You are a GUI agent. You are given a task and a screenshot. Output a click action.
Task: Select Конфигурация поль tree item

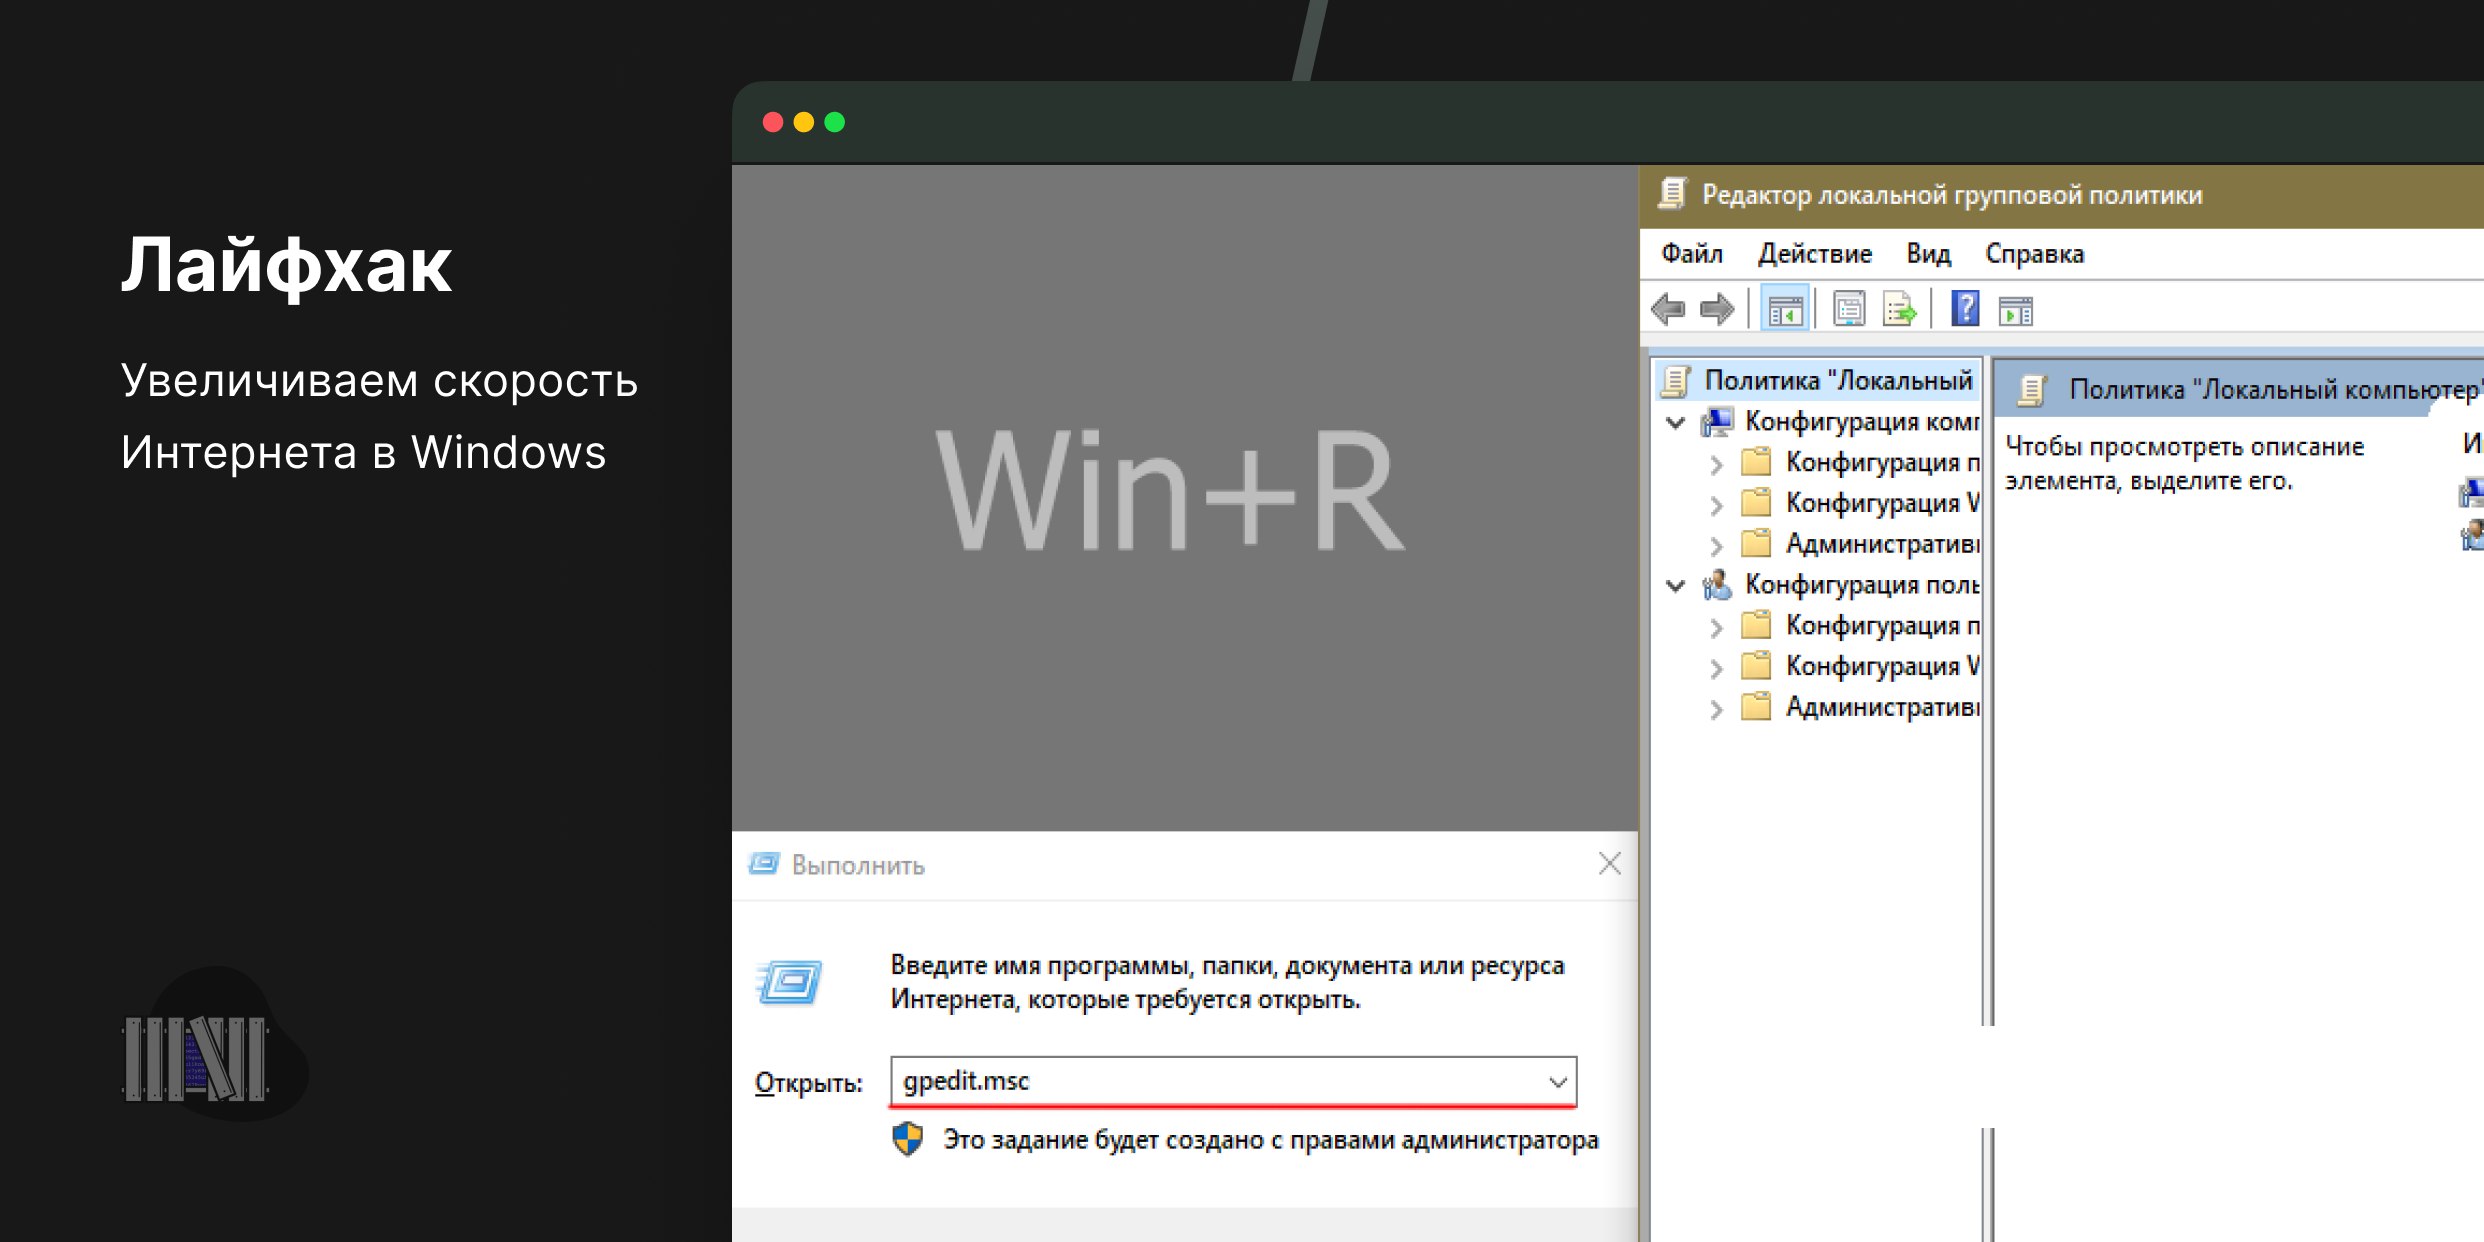tap(1861, 585)
